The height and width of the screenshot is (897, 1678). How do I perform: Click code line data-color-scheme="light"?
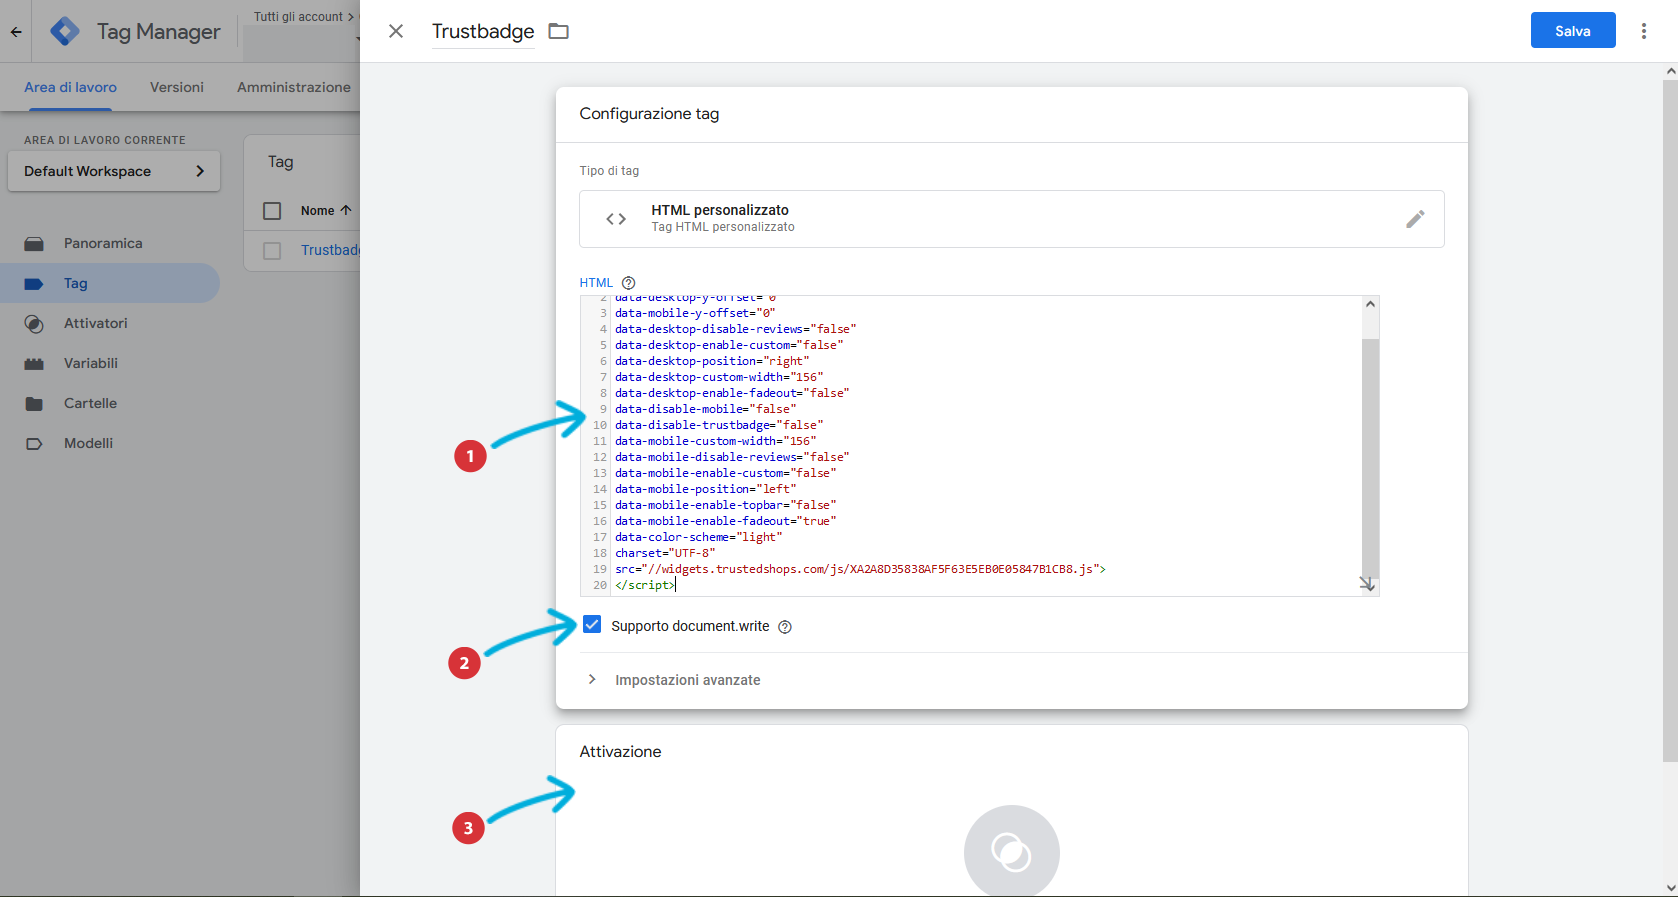click(x=699, y=537)
